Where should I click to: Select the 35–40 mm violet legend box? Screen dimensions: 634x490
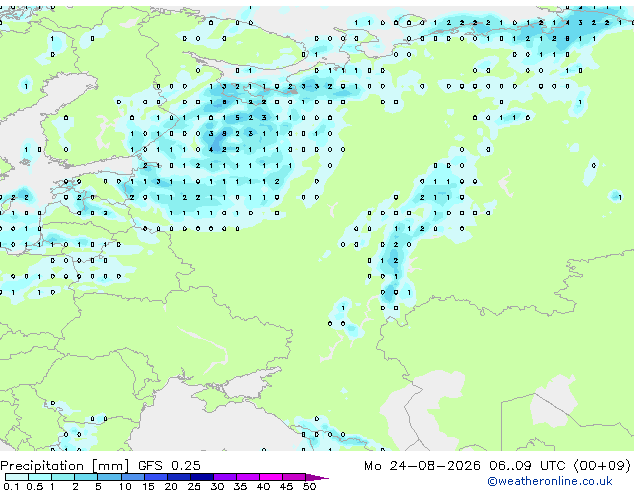click(248, 477)
